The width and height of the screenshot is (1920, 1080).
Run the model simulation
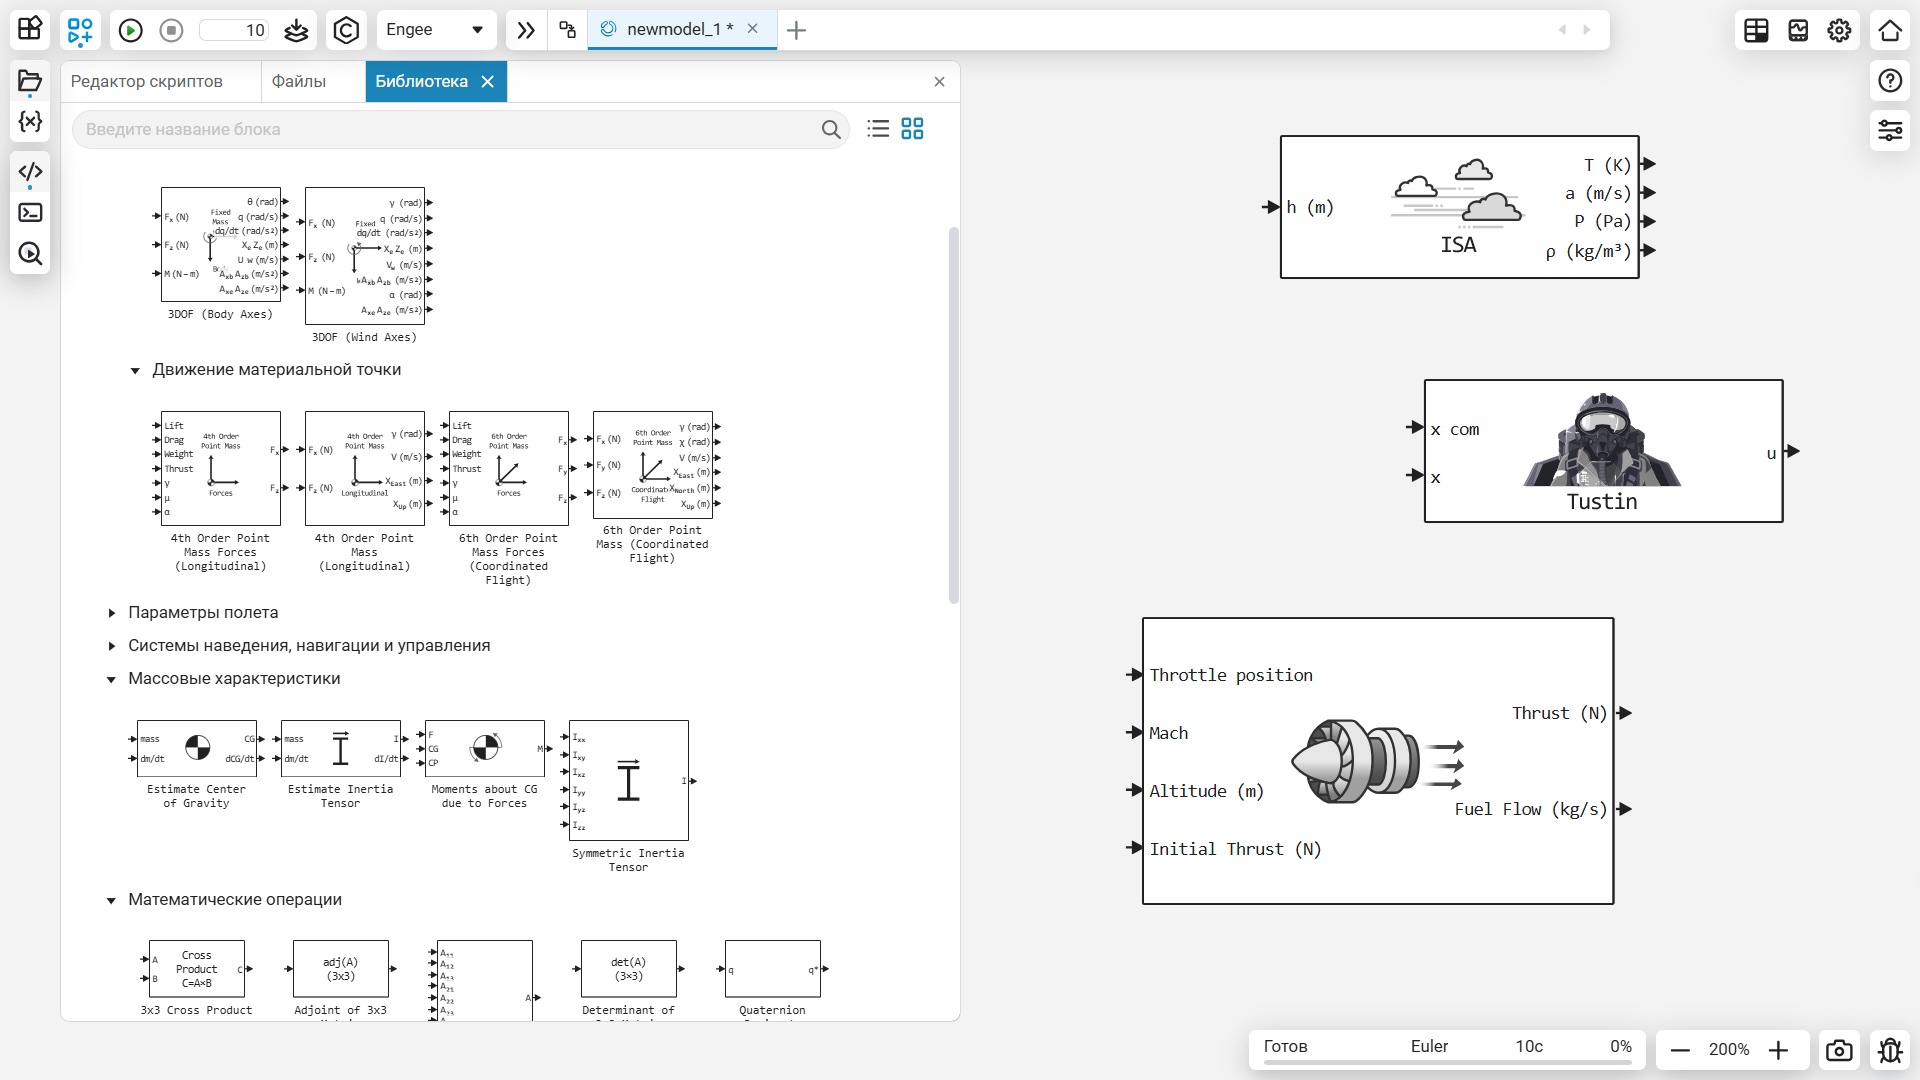pos(130,30)
